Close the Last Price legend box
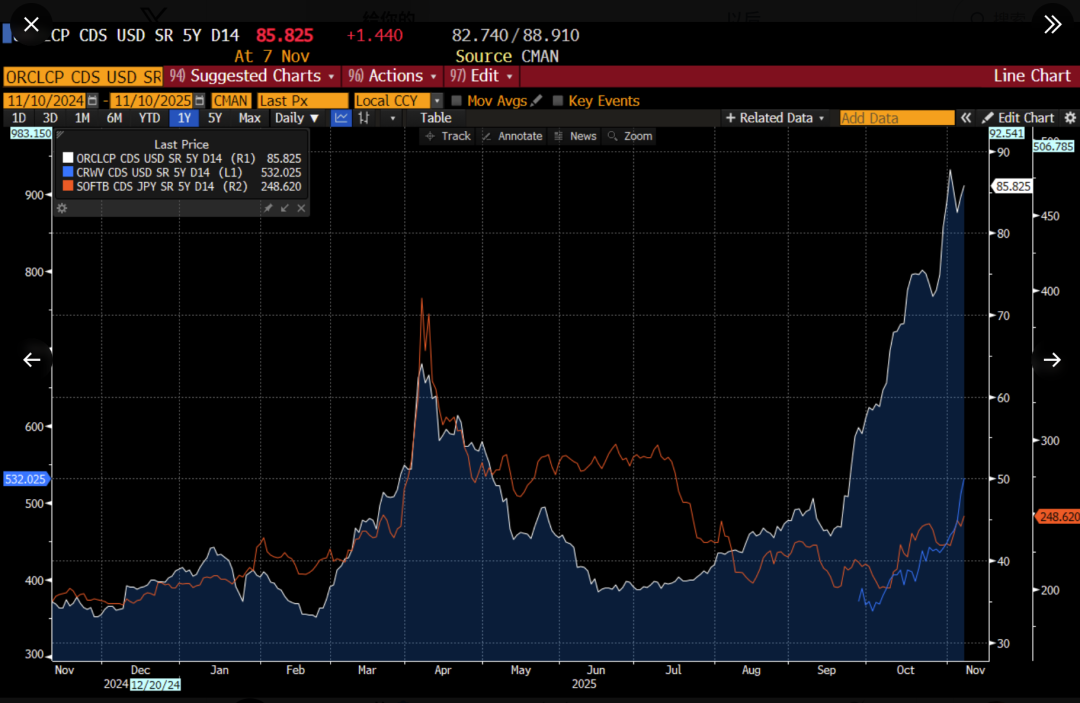1080x703 pixels. (301, 208)
